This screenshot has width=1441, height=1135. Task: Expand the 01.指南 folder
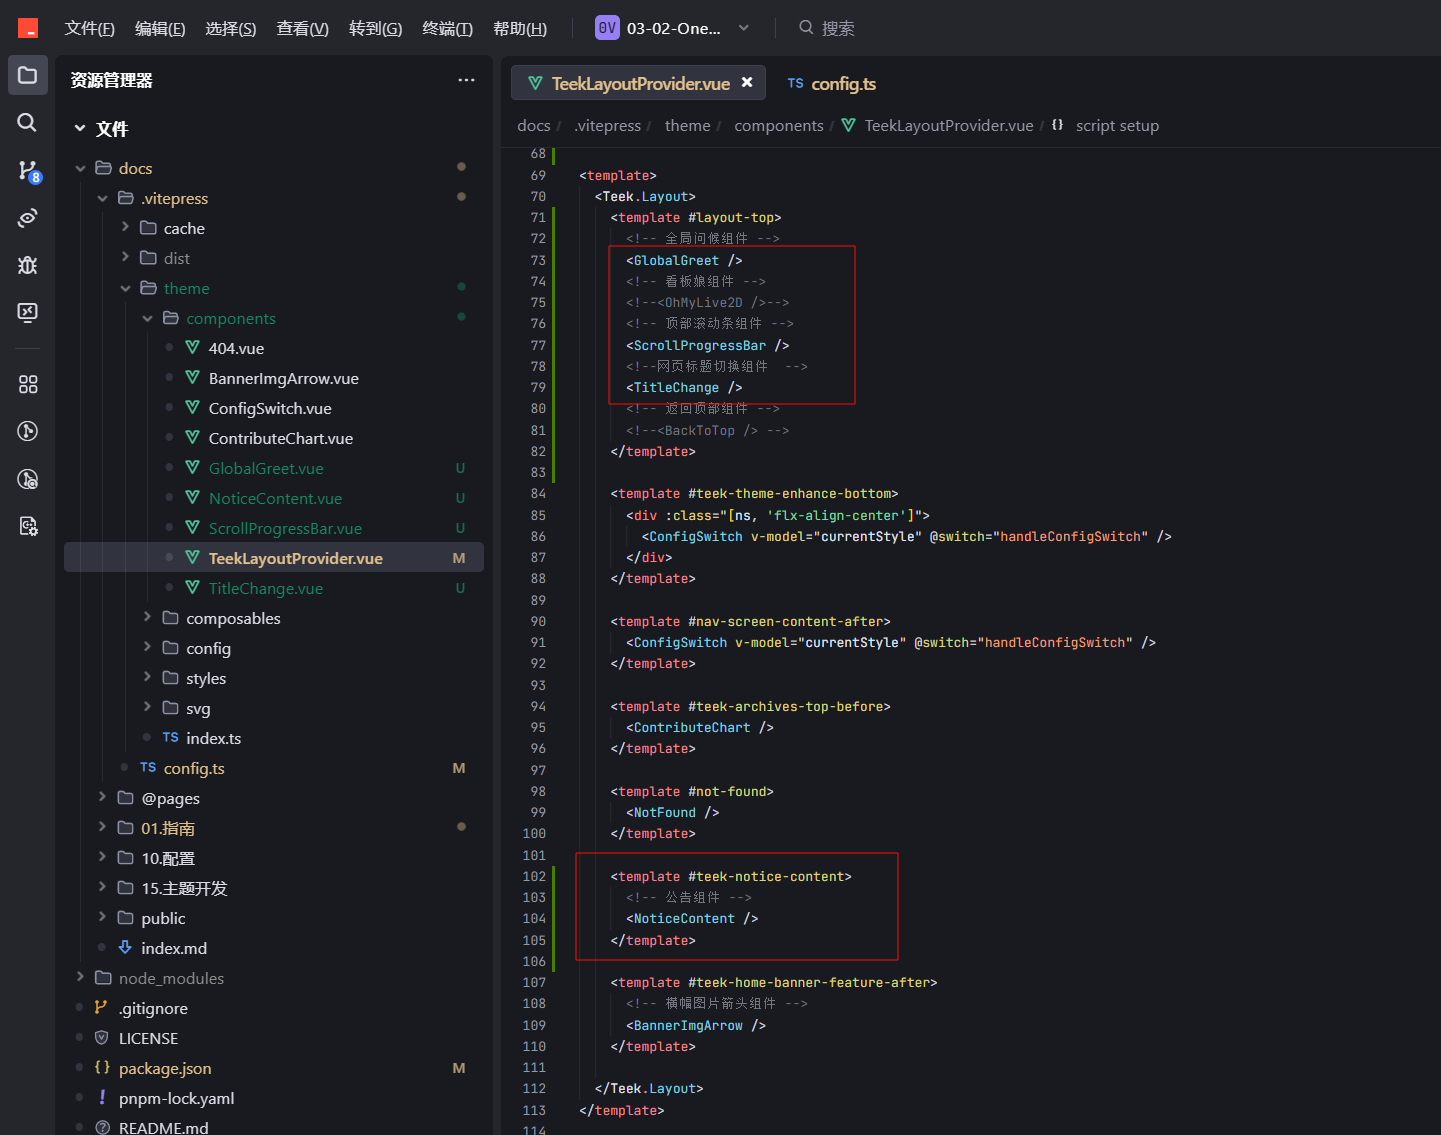tap(102, 827)
